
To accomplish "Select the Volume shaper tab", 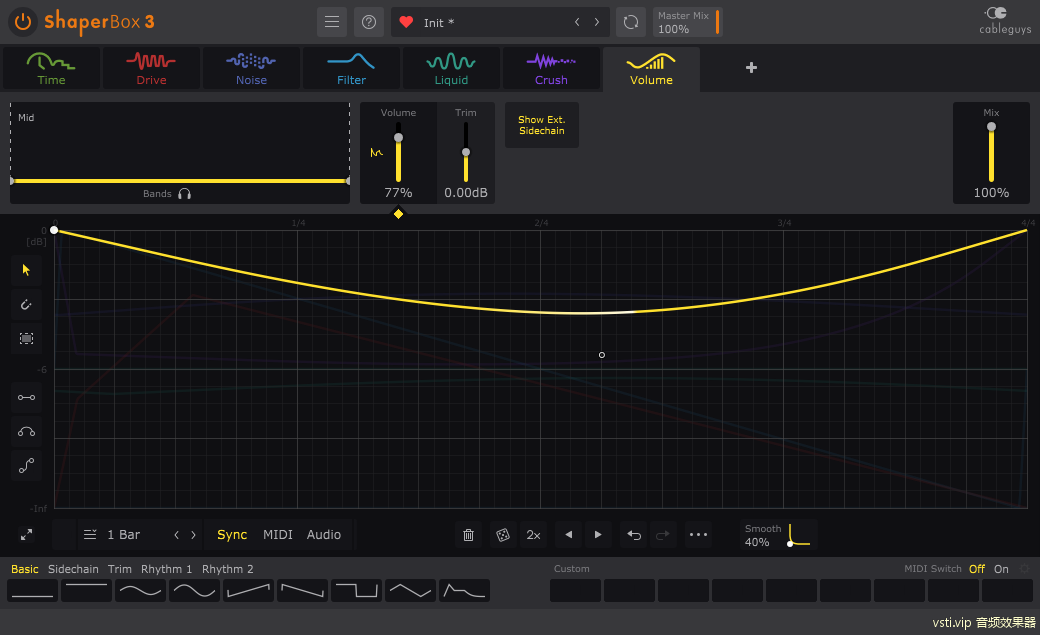I will tap(651, 69).
